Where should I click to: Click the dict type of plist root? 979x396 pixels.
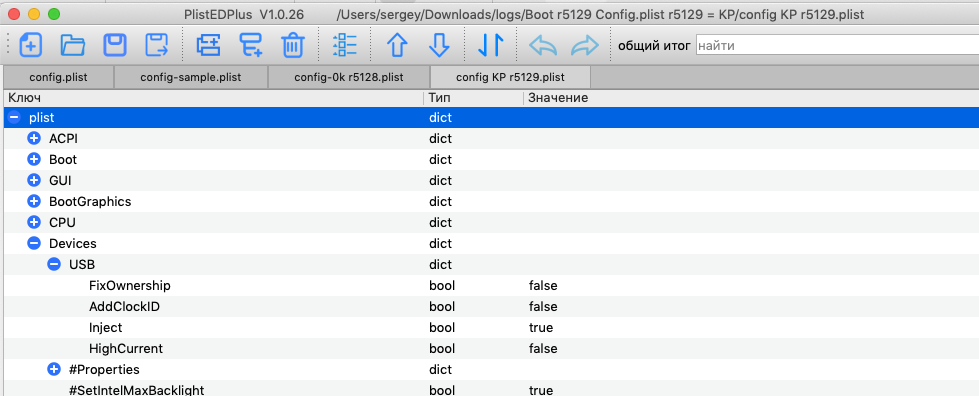(440, 117)
